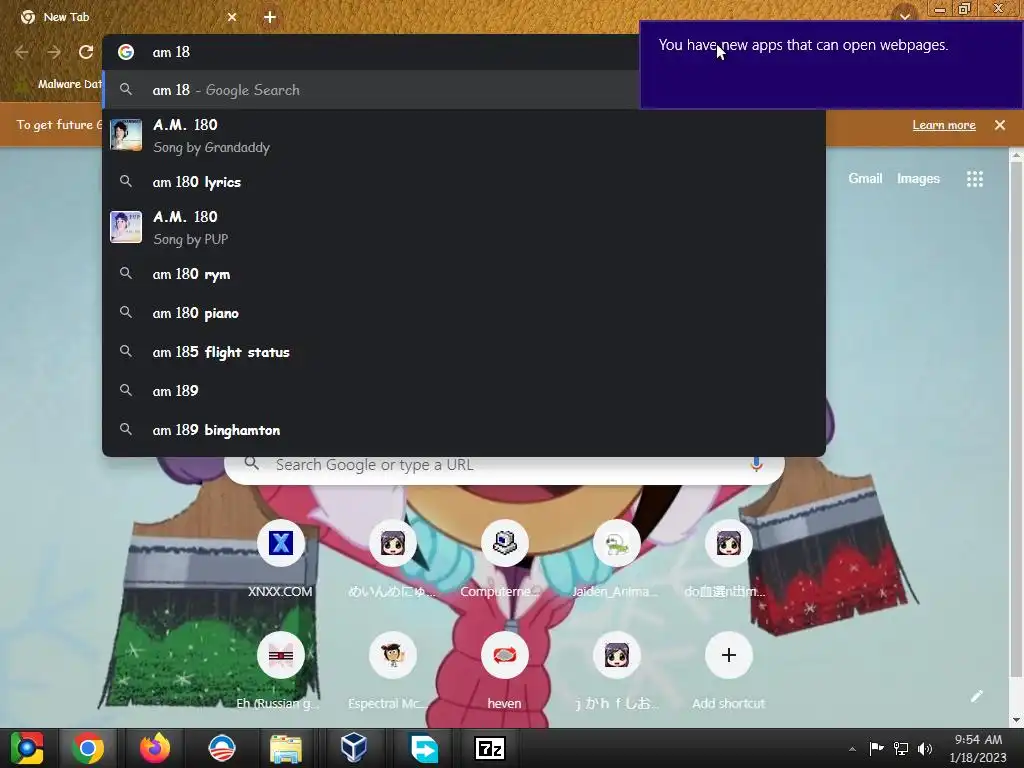
Task: Open 7-Zip from the taskbar
Action: tap(490, 748)
